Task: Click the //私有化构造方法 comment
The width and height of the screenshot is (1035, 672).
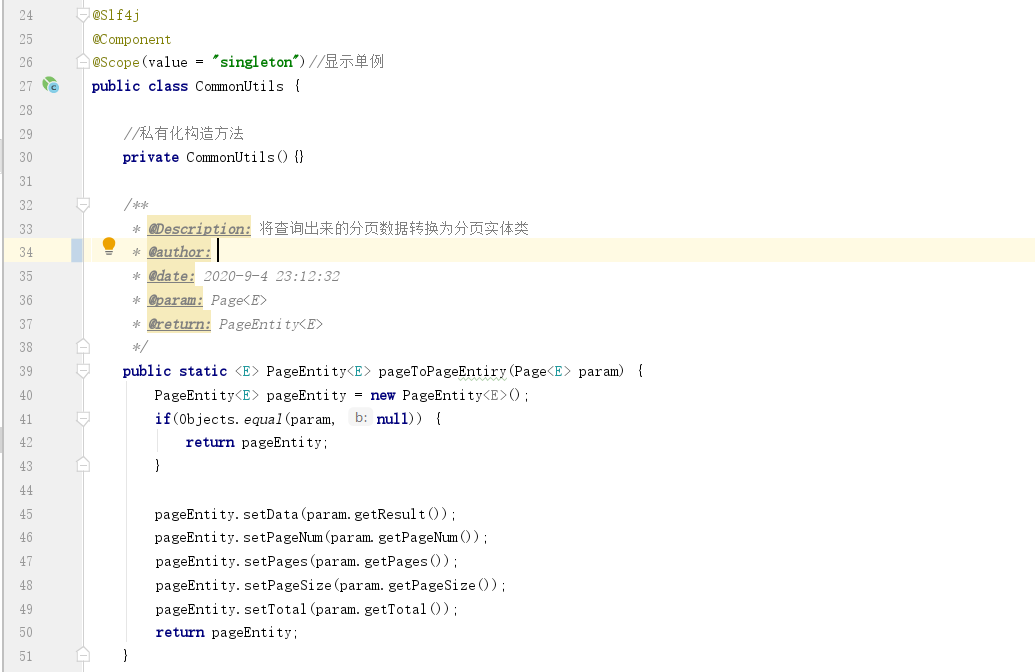Action: 184,133
